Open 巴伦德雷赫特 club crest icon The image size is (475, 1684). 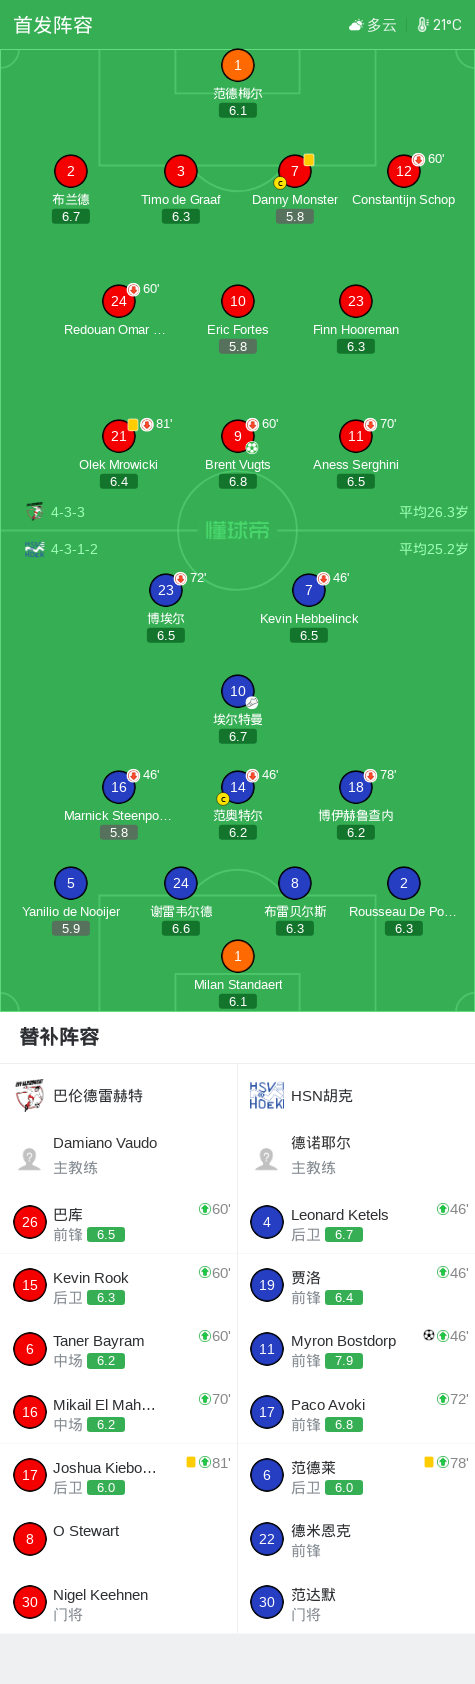pyautogui.click(x=30, y=1096)
